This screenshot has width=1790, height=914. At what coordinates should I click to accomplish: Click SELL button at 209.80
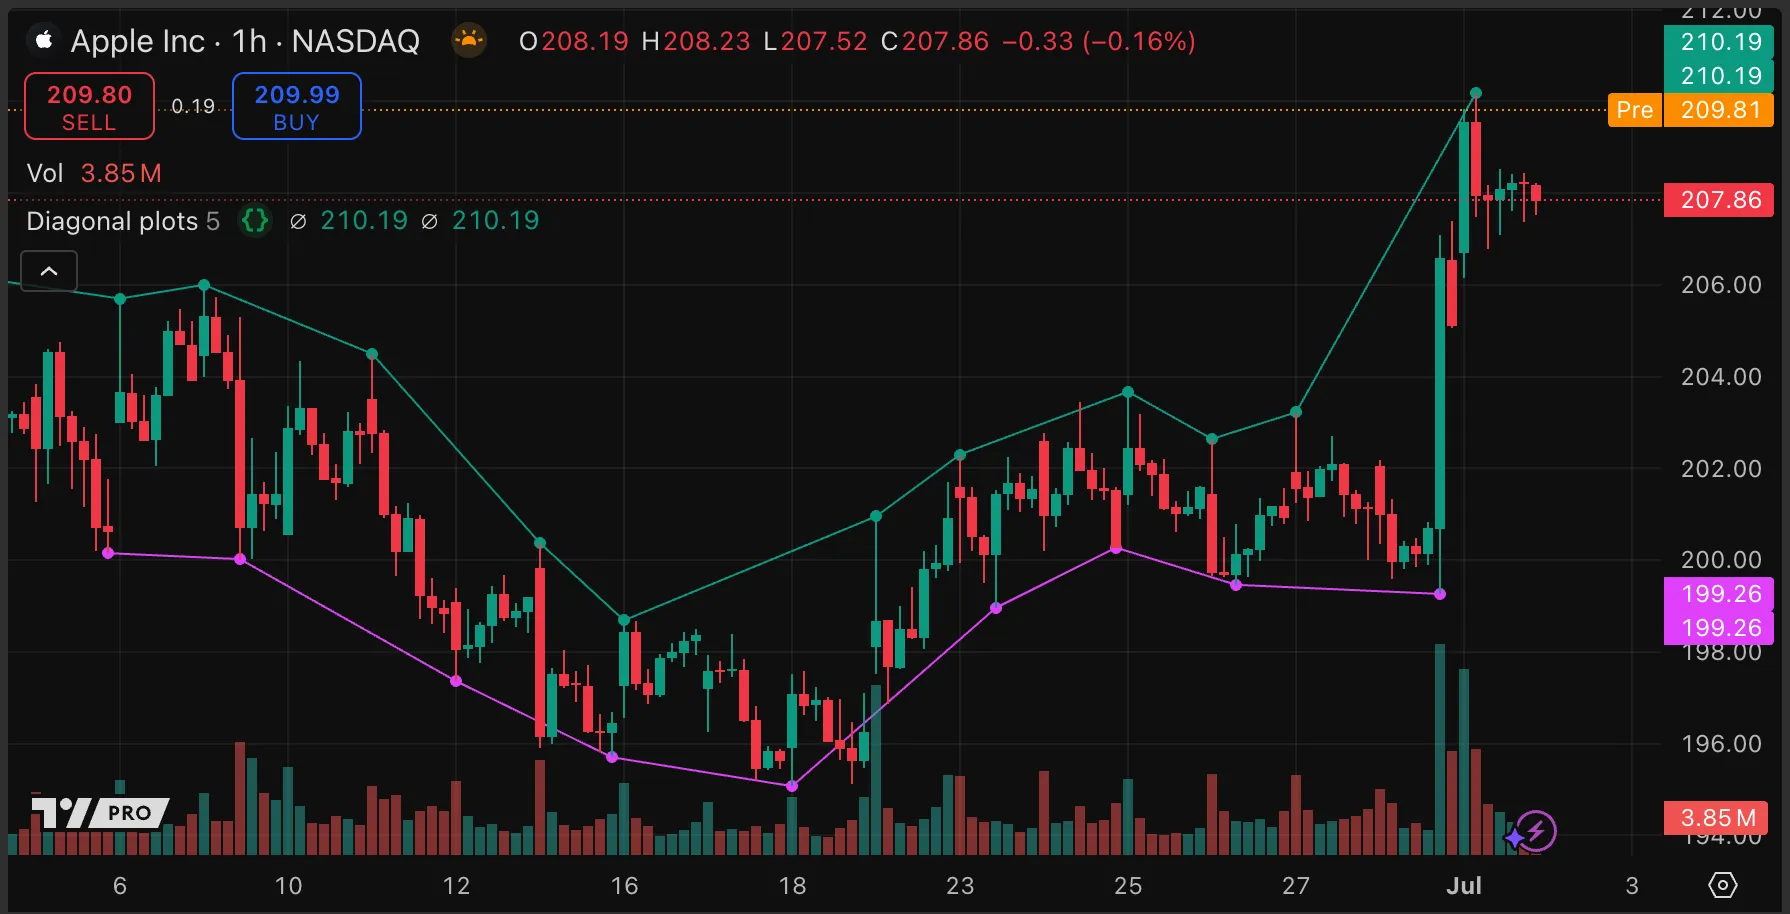[89, 106]
